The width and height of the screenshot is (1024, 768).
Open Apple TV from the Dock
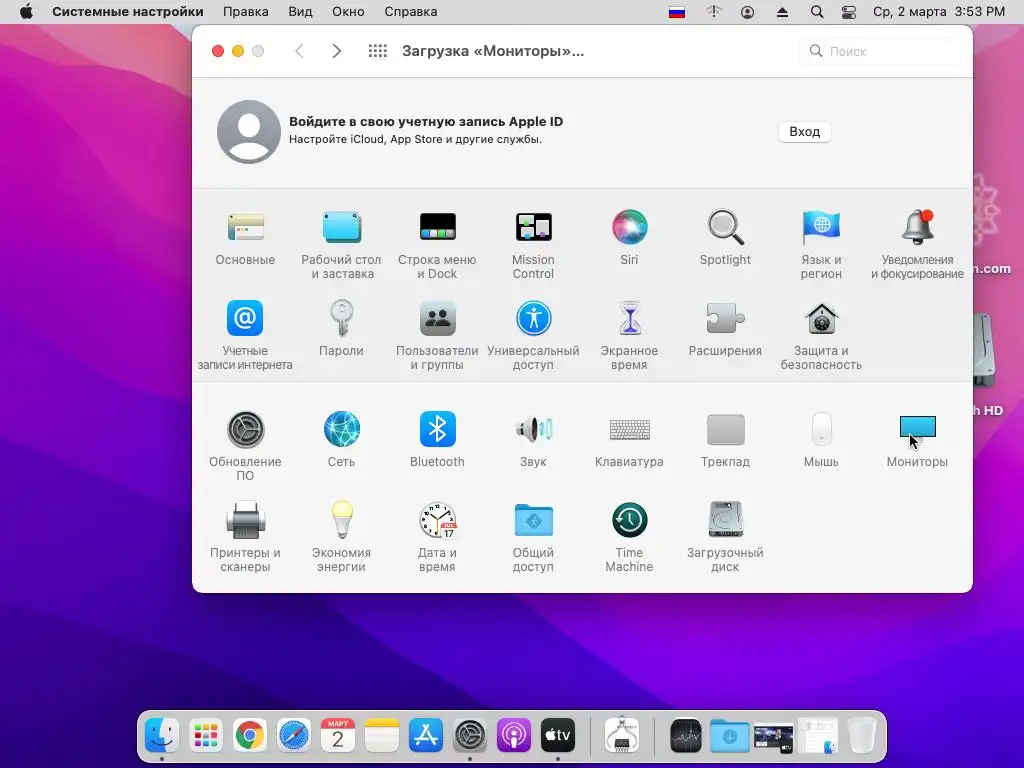(x=558, y=736)
